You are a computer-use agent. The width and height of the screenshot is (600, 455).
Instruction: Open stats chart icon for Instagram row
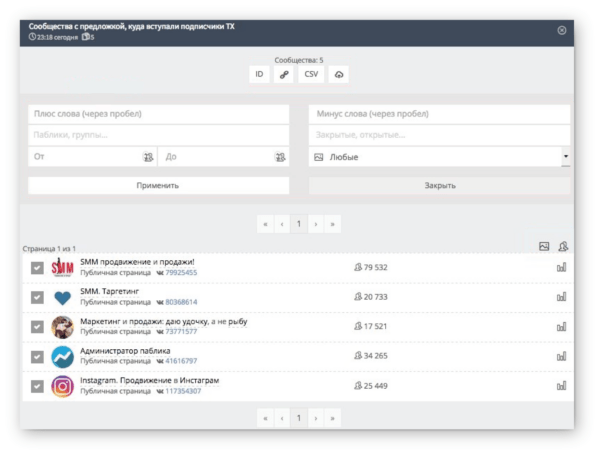[x=561, y=386]
